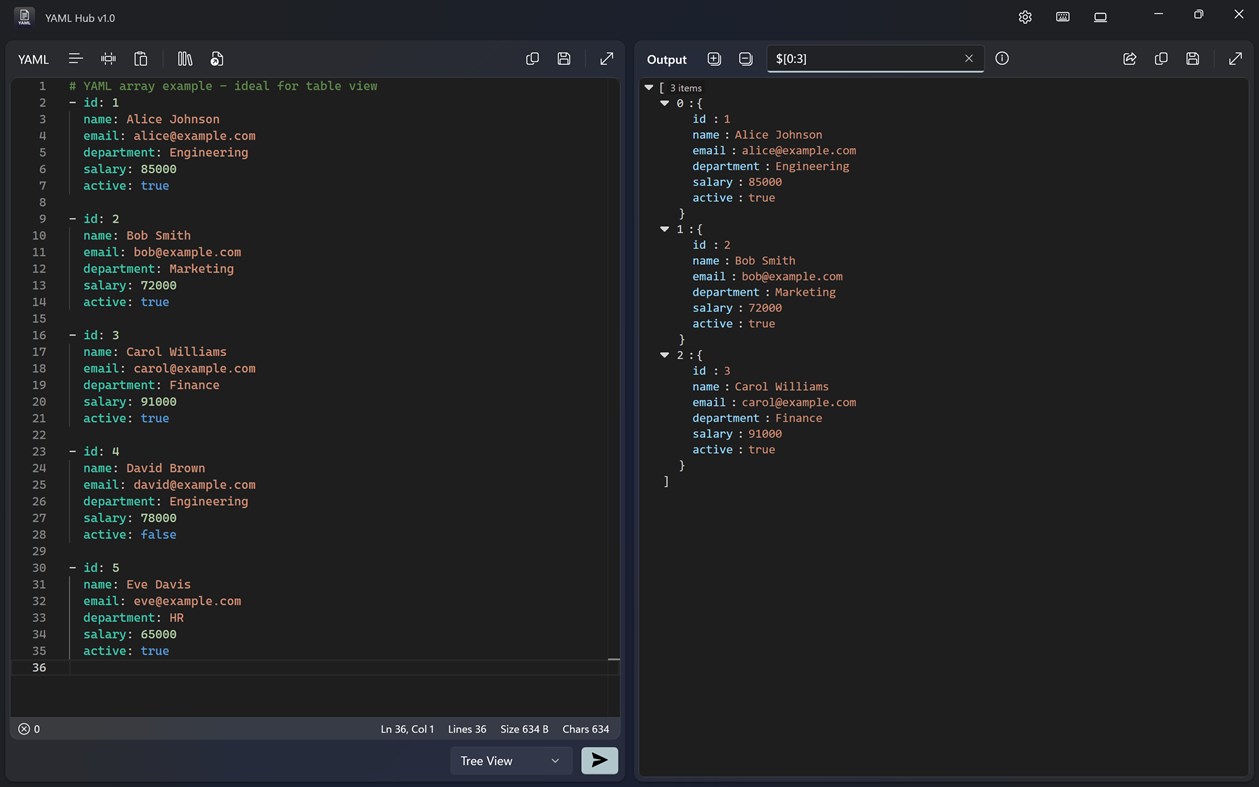Screen dimensions: 1259x787
Task: Click 'Lines 36' status entry
Action: pyautogui.click(x=467, y=729)
